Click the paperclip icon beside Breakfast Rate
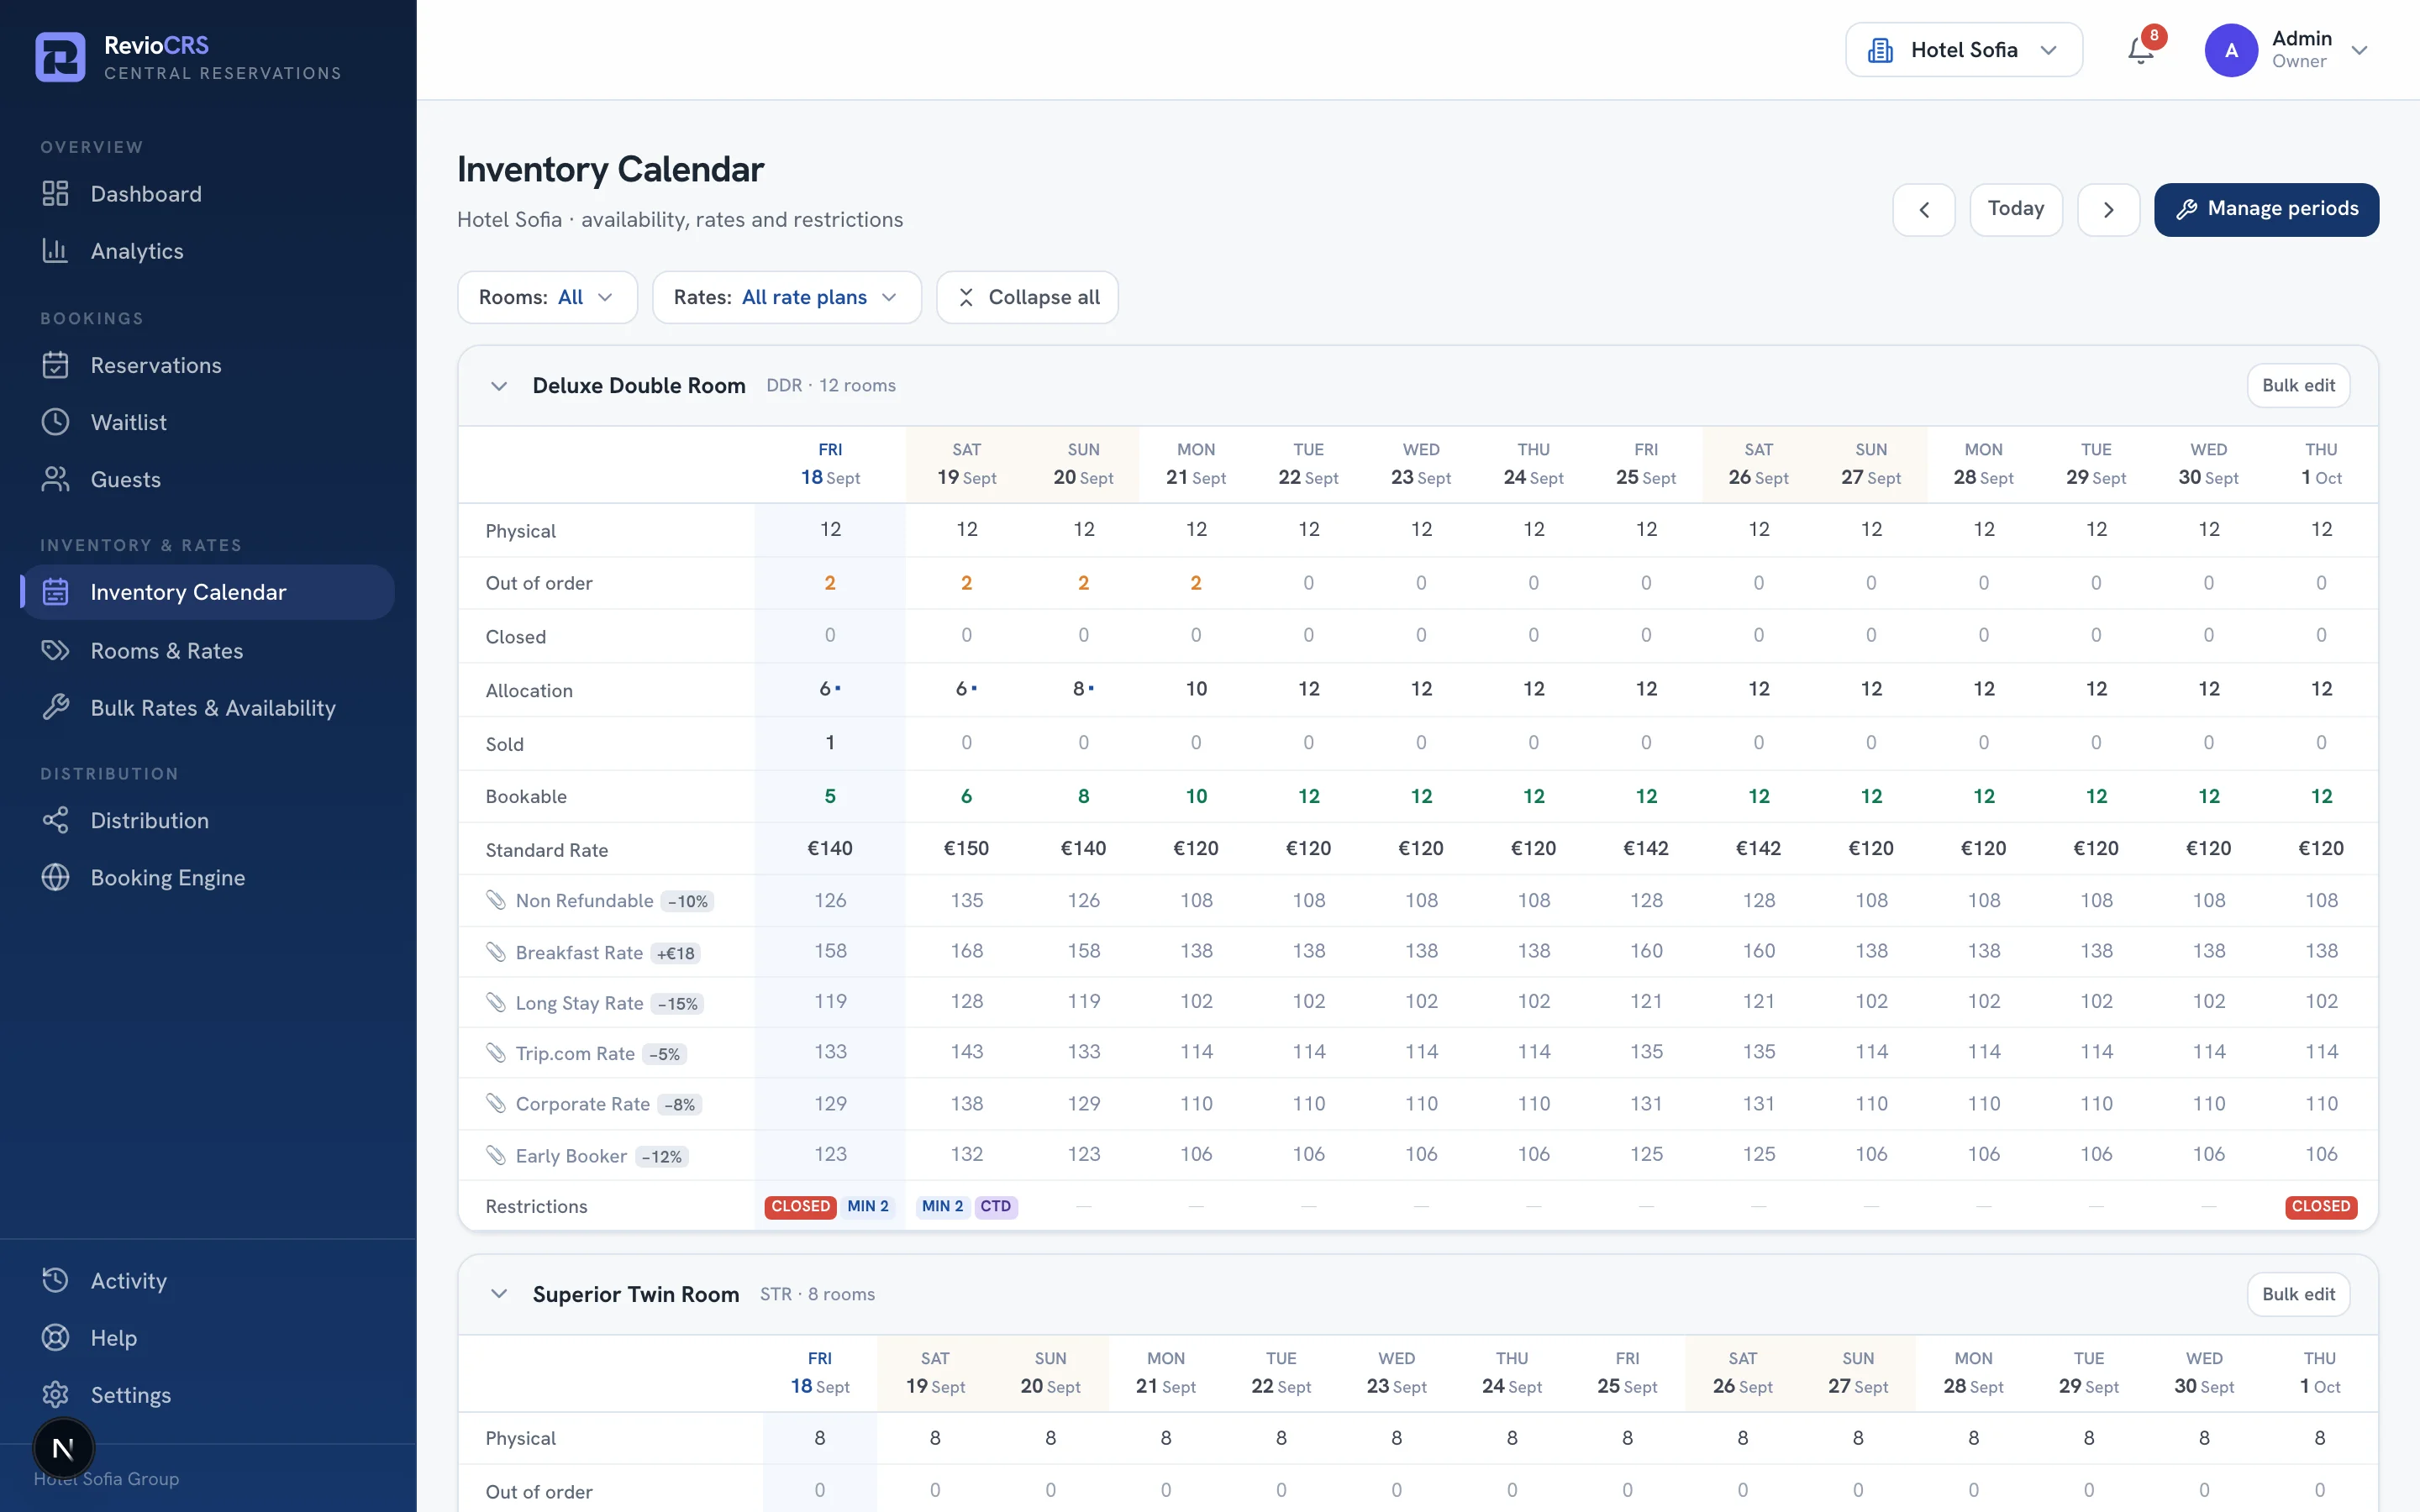Viewport: 2420px width, 1512px height. click(496, 952)
